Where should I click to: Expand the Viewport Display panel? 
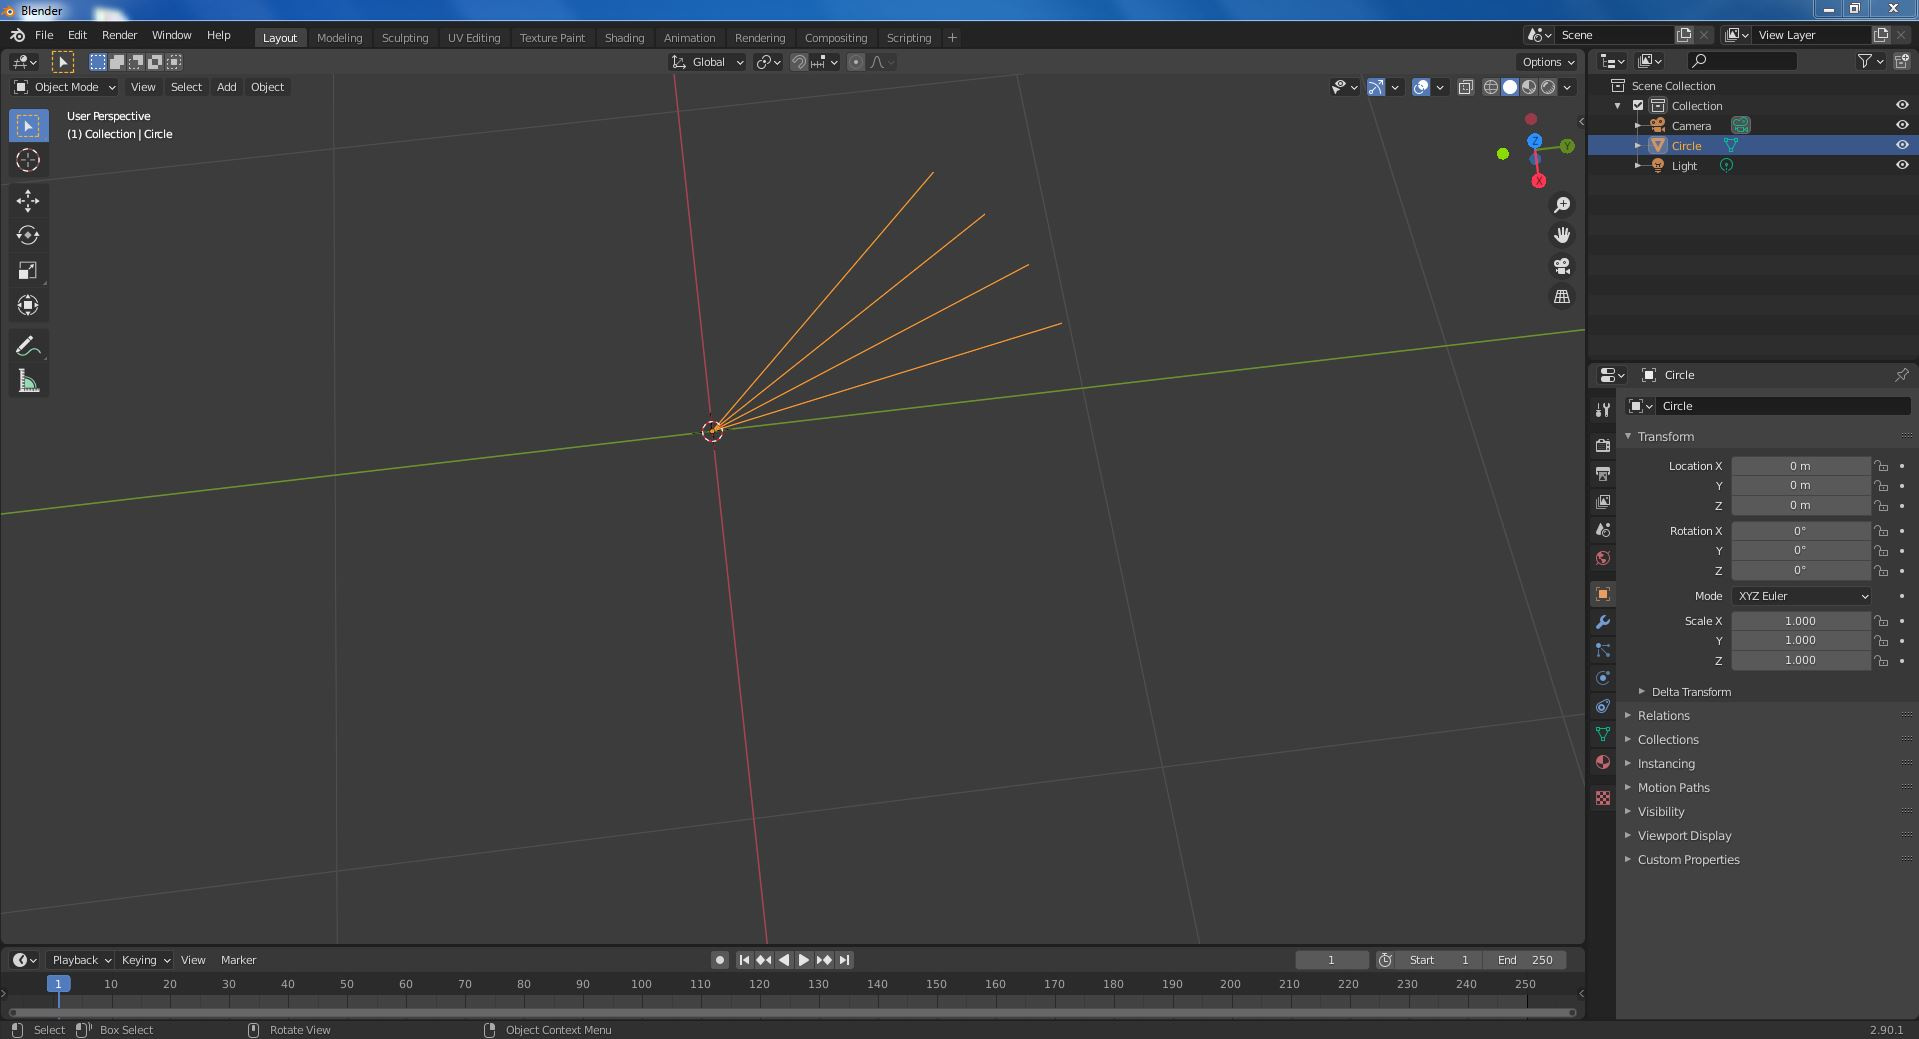click(1685, 836)
